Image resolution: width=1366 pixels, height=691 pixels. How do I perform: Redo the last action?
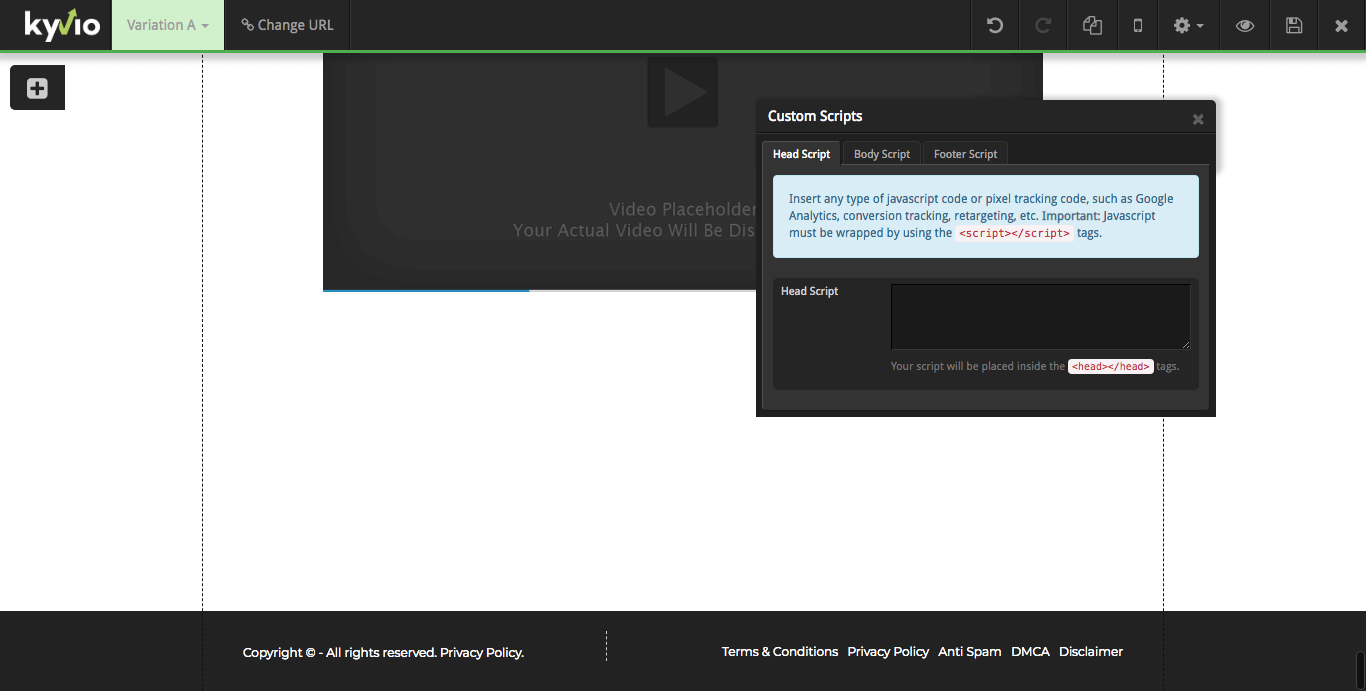[x=1043, y=25]
